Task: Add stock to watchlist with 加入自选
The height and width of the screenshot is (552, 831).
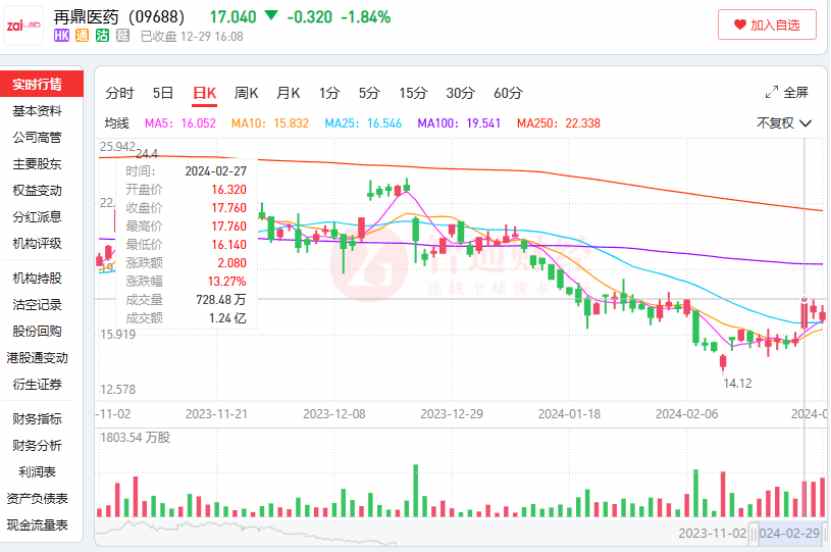Action: tap(766, 25)
